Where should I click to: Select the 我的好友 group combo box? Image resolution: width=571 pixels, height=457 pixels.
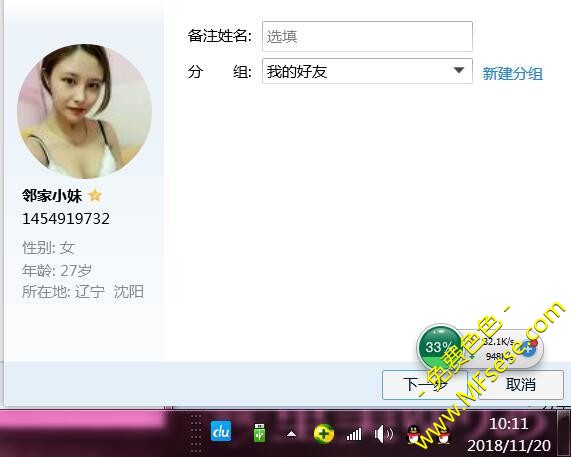click(367, 71)
